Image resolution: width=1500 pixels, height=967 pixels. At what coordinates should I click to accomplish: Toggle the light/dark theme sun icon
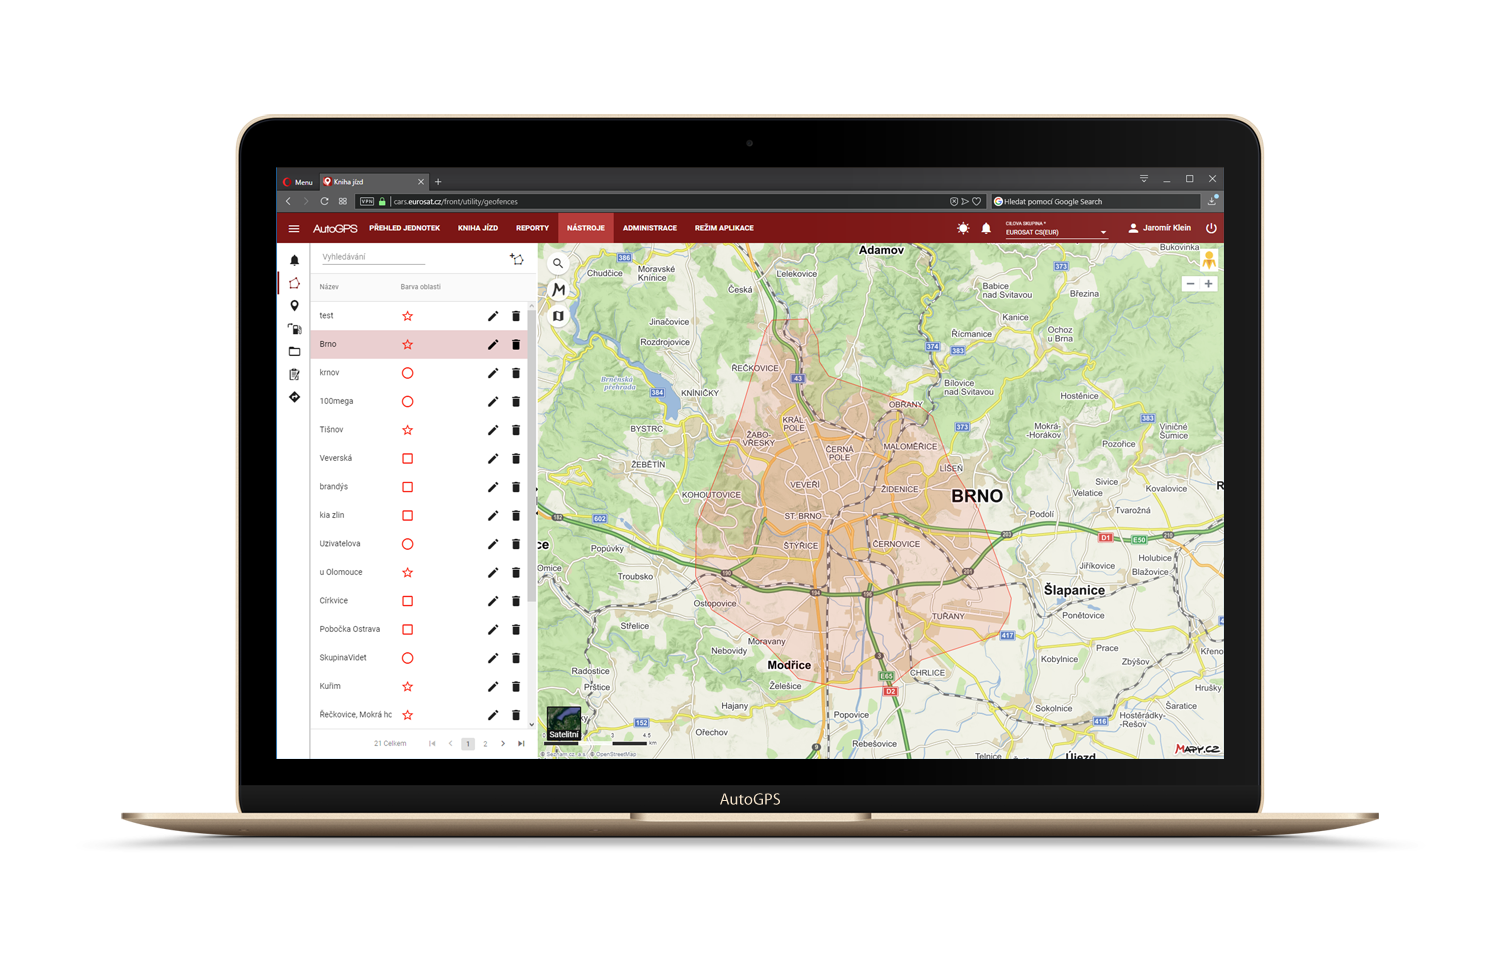coord(963,229)
